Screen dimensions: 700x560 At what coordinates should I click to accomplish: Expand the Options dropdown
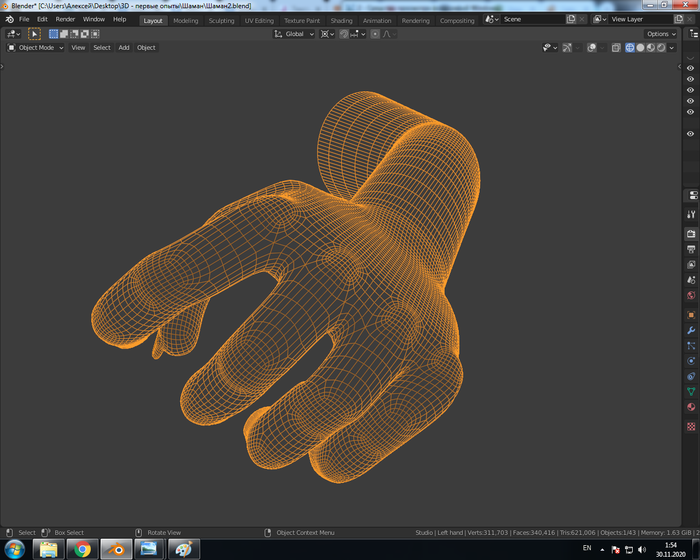pyautogui.click(x=661, y=34)
